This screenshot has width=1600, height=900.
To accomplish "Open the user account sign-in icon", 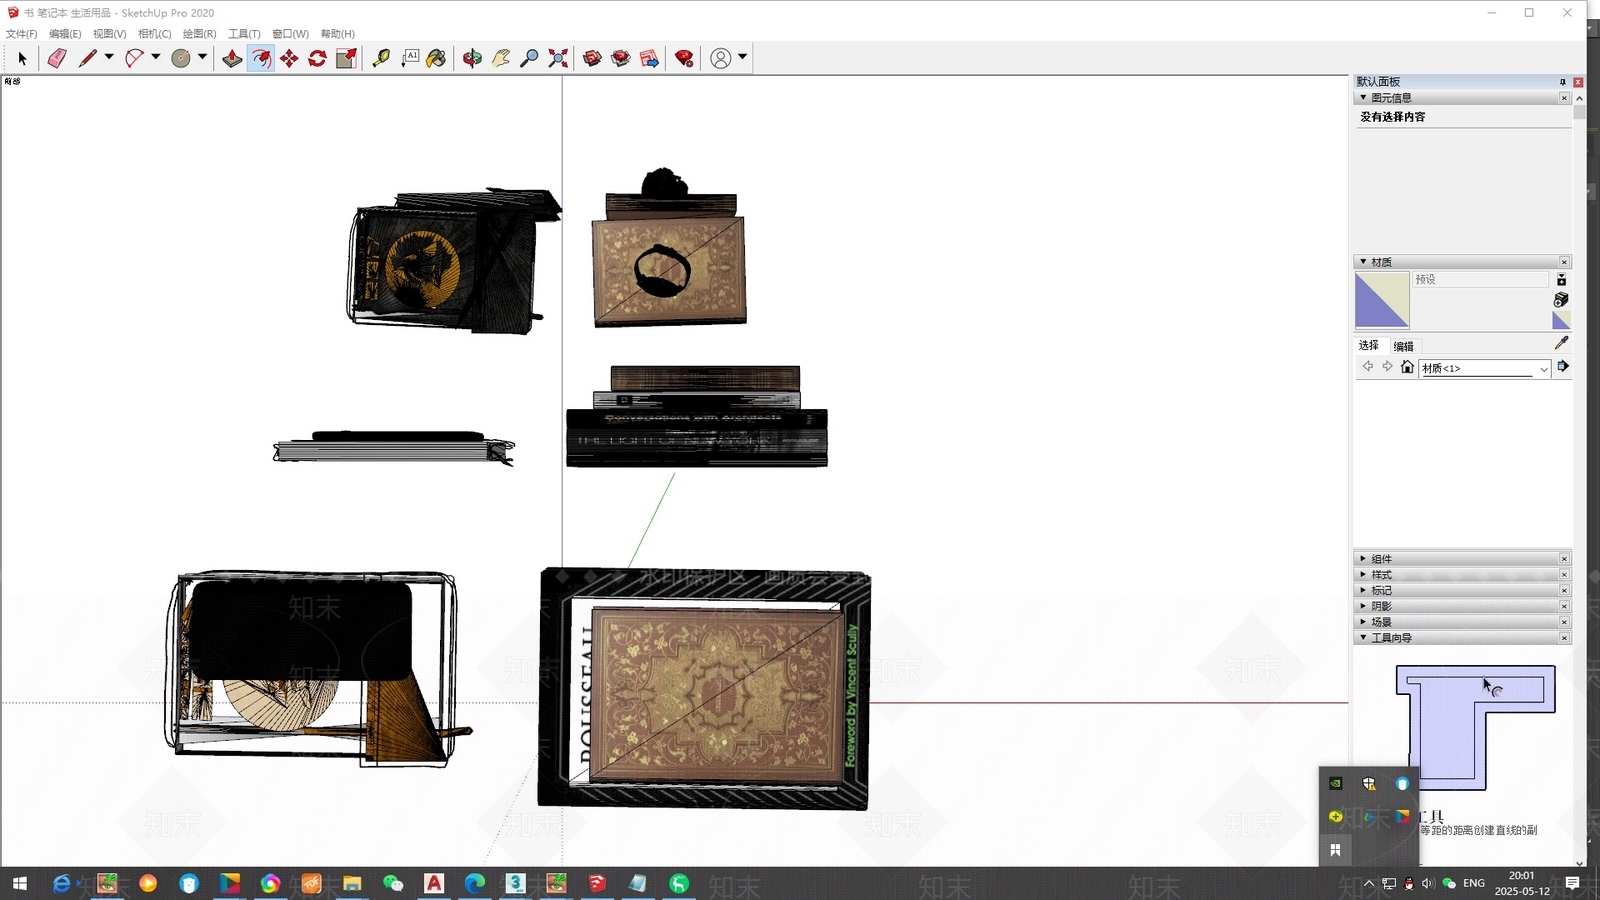I will coord(720,59).
